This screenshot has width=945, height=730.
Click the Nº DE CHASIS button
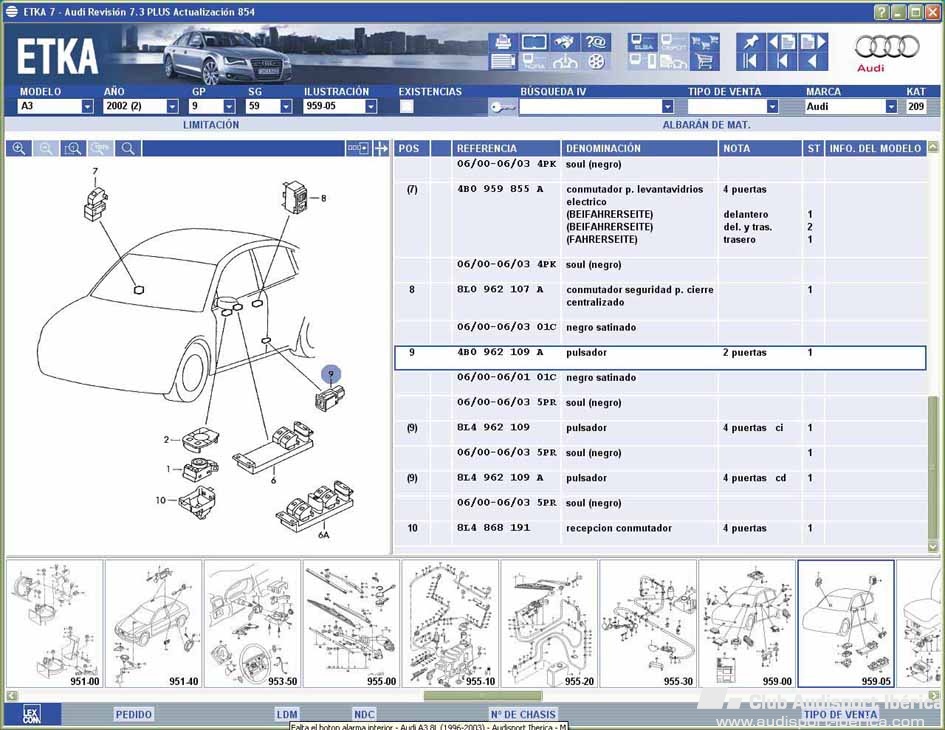(523, 715)
